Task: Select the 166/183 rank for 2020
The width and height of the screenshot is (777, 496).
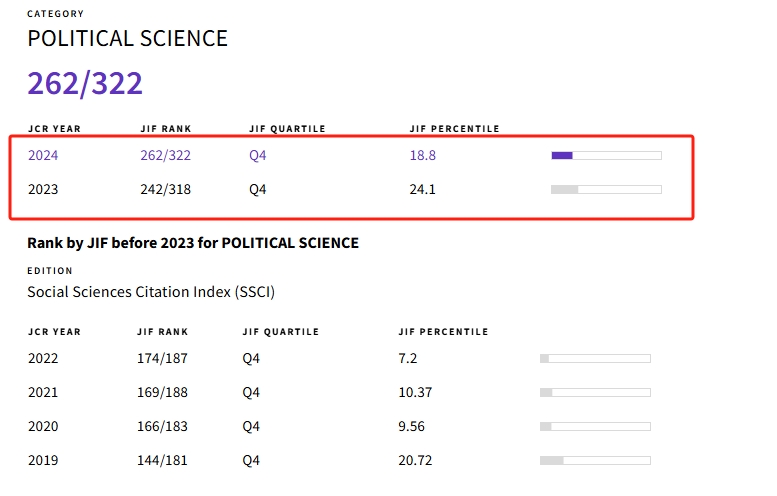Action: coord(162,426)
